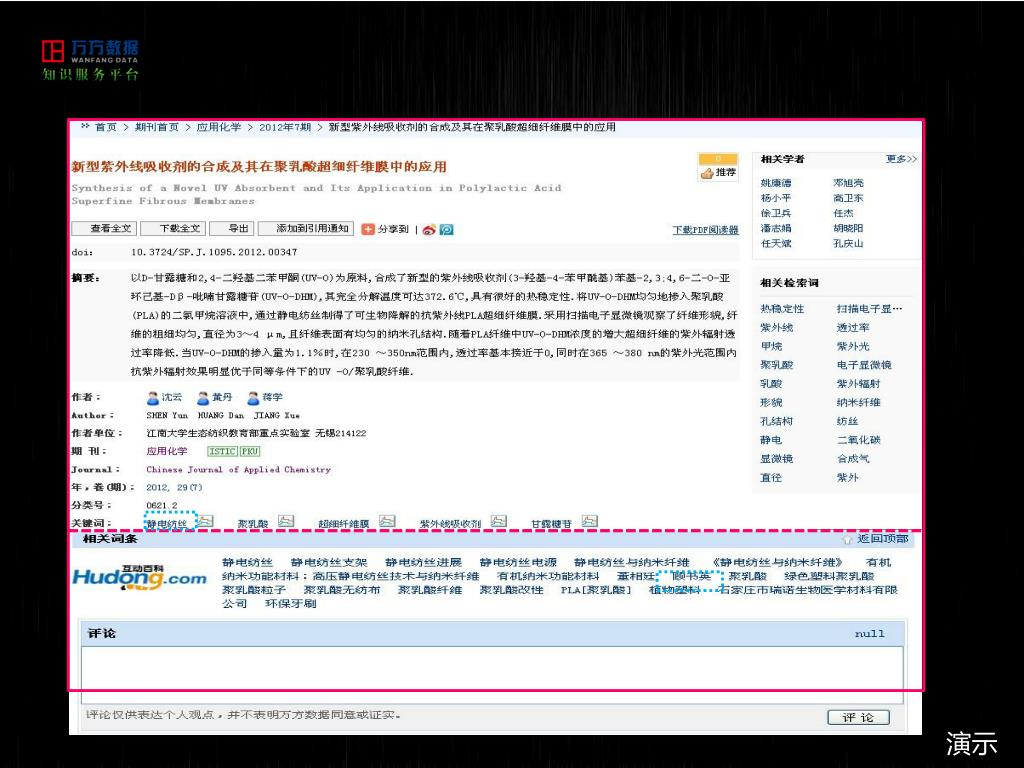Click the Hudong.com logo
Screen dimensions: 1024x768
click(139, 578)
